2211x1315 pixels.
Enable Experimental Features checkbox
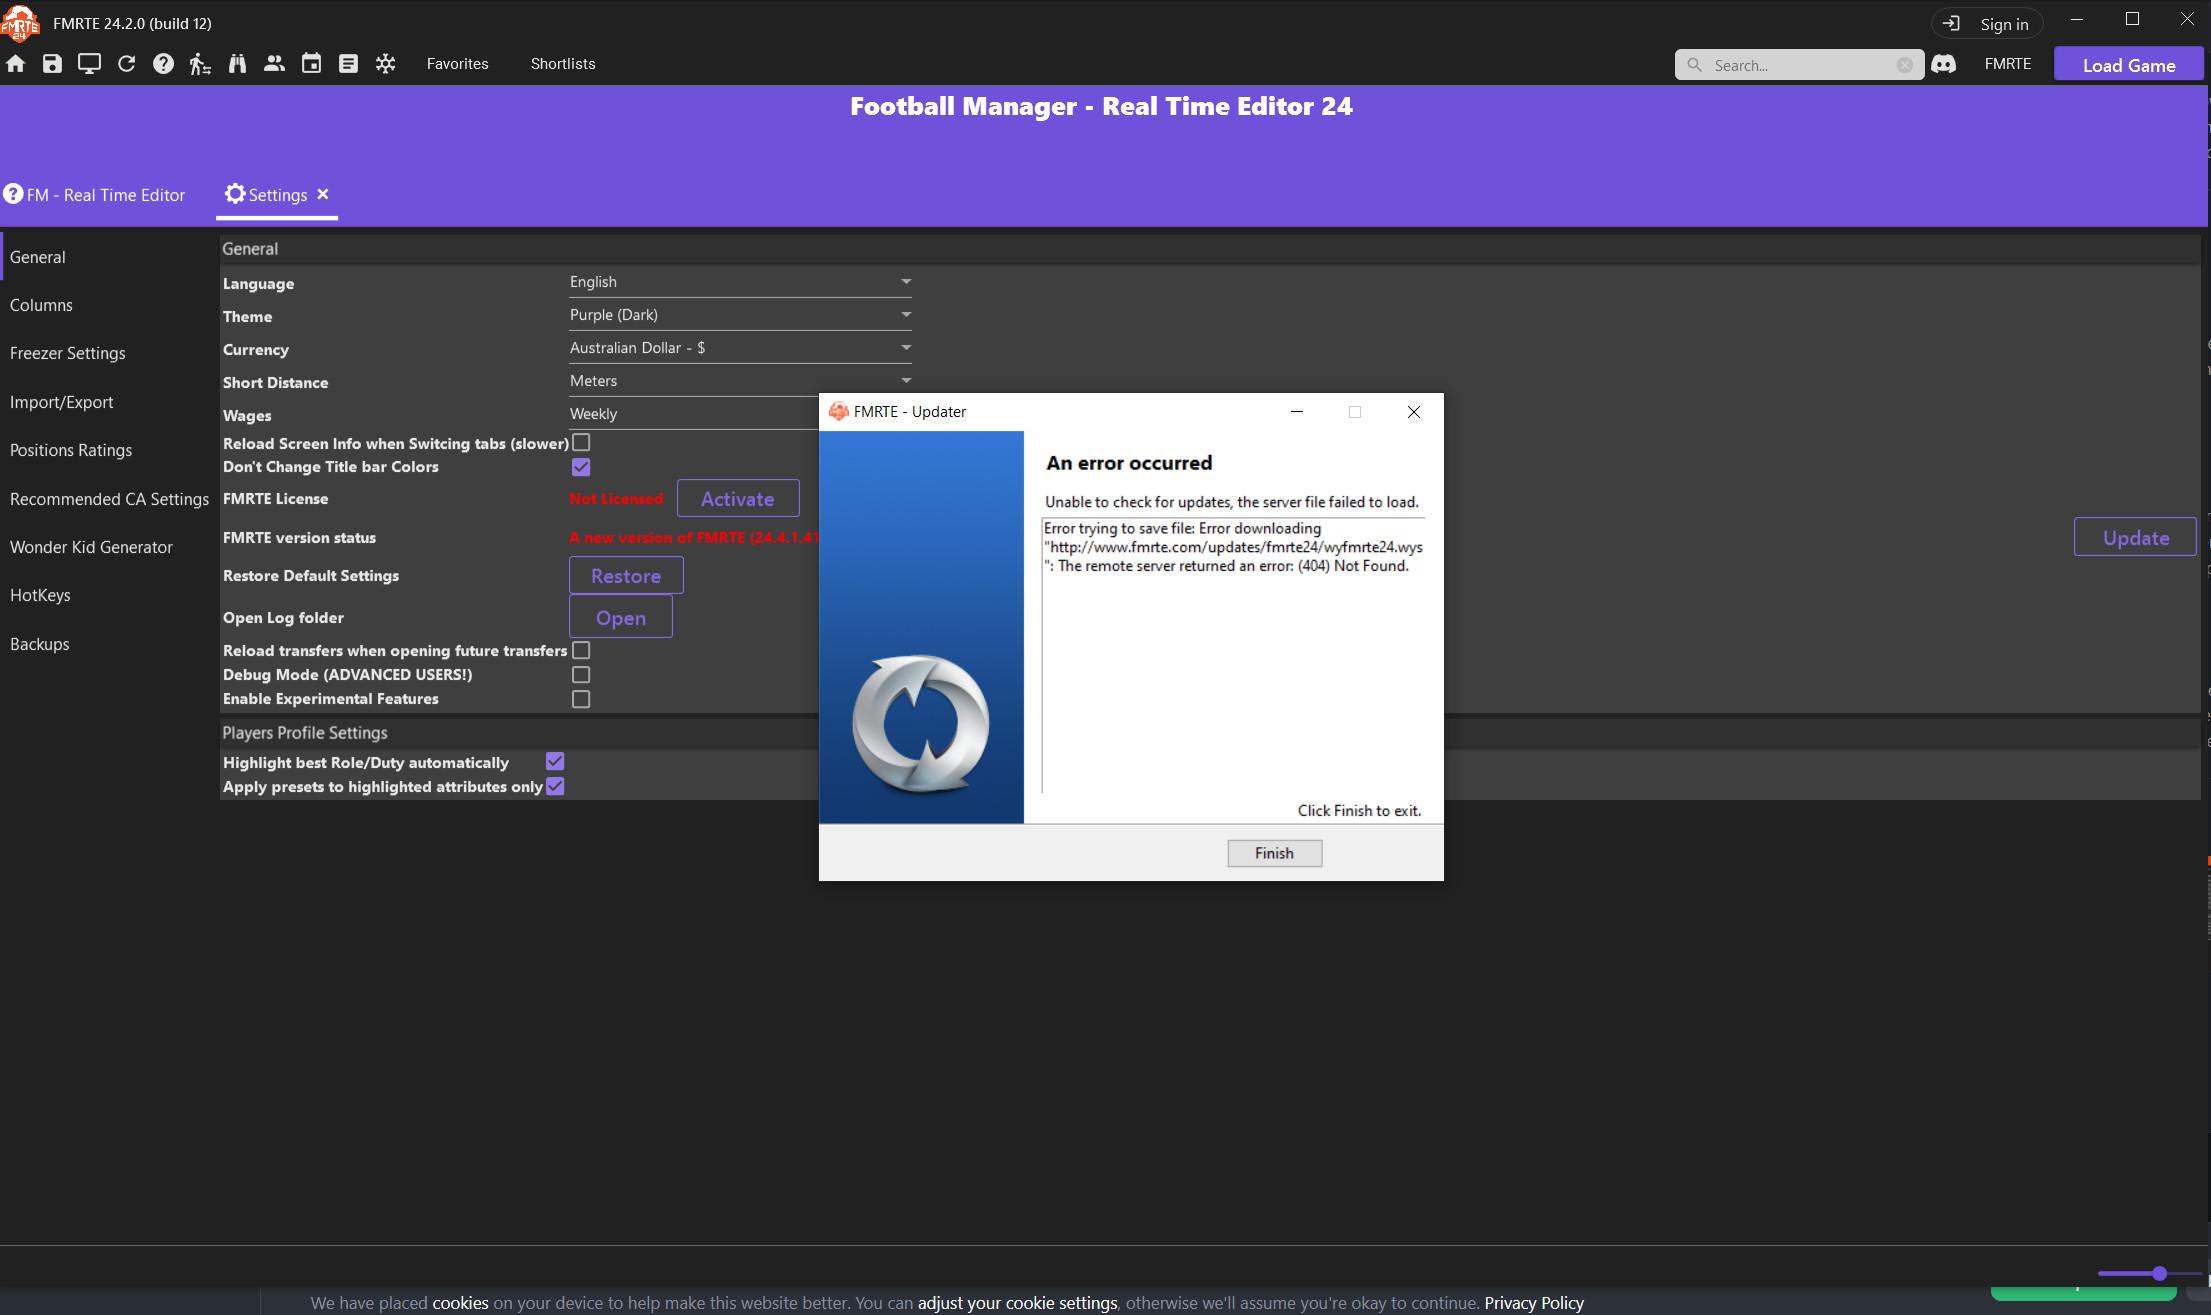581,699
